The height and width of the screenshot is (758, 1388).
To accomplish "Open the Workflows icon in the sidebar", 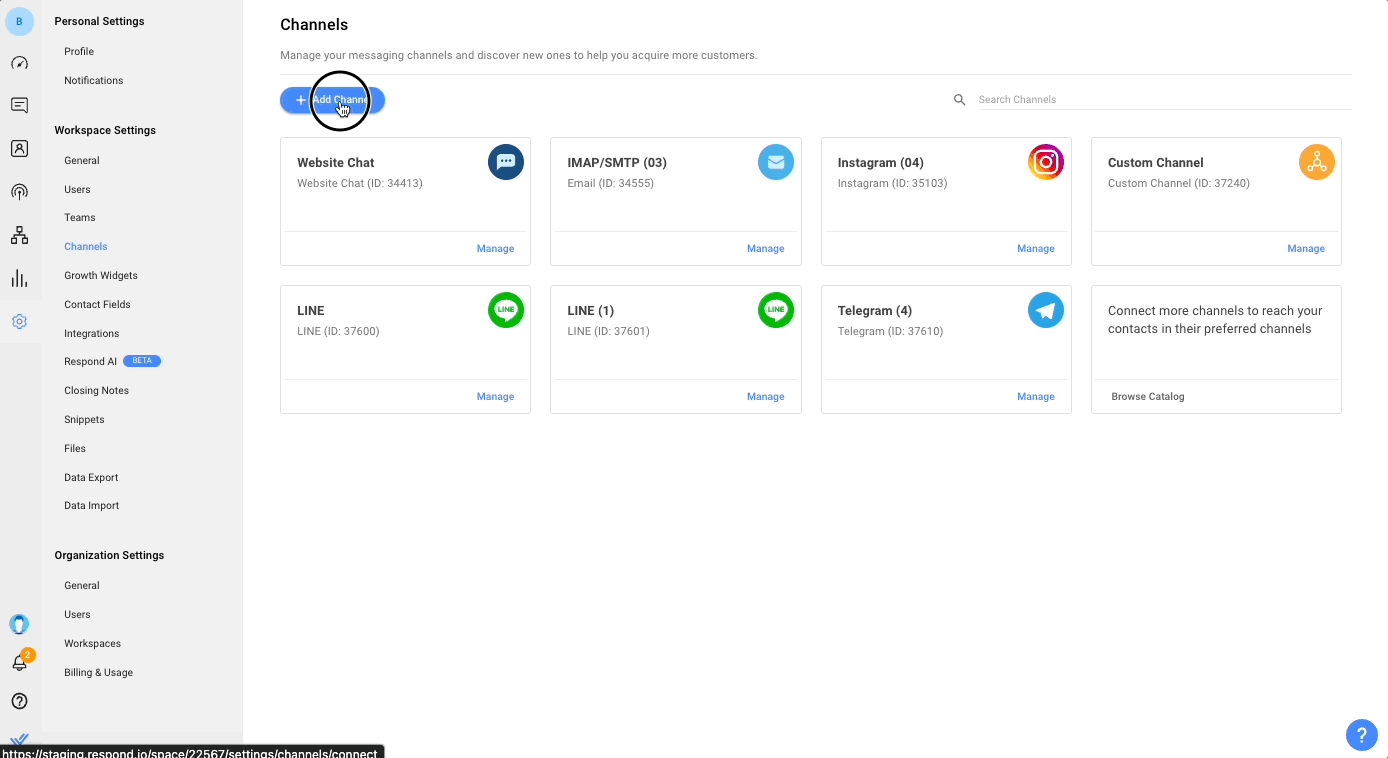I will [20, 234].
